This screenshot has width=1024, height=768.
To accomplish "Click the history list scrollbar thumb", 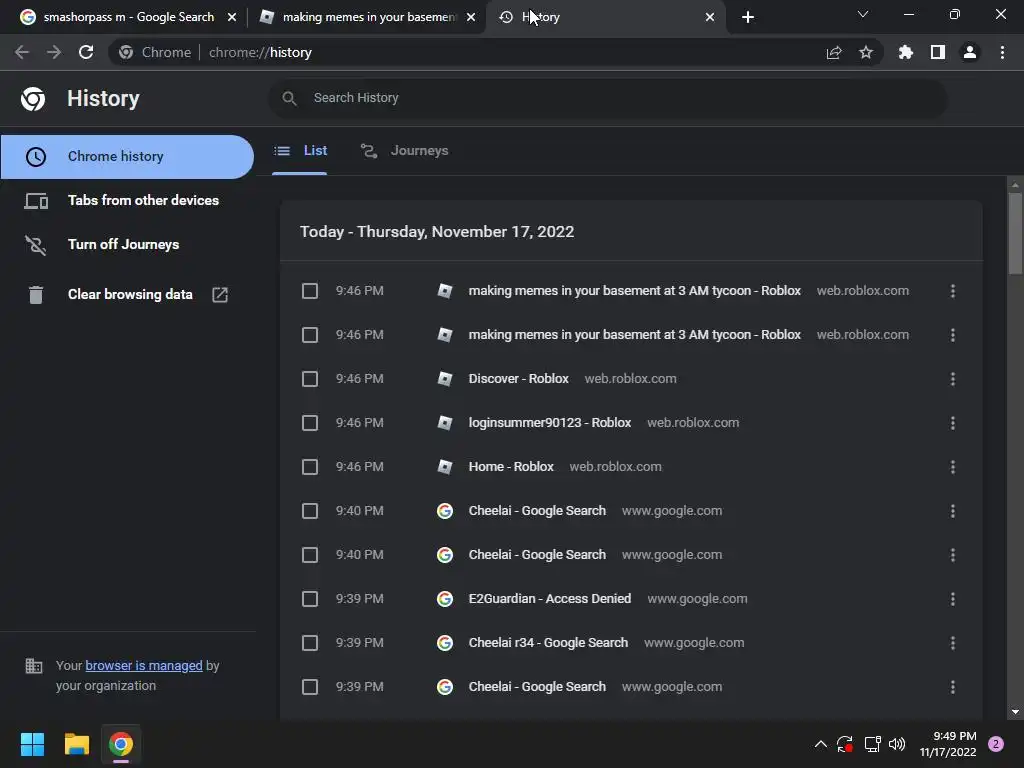I will click(x=1015, y=233).
